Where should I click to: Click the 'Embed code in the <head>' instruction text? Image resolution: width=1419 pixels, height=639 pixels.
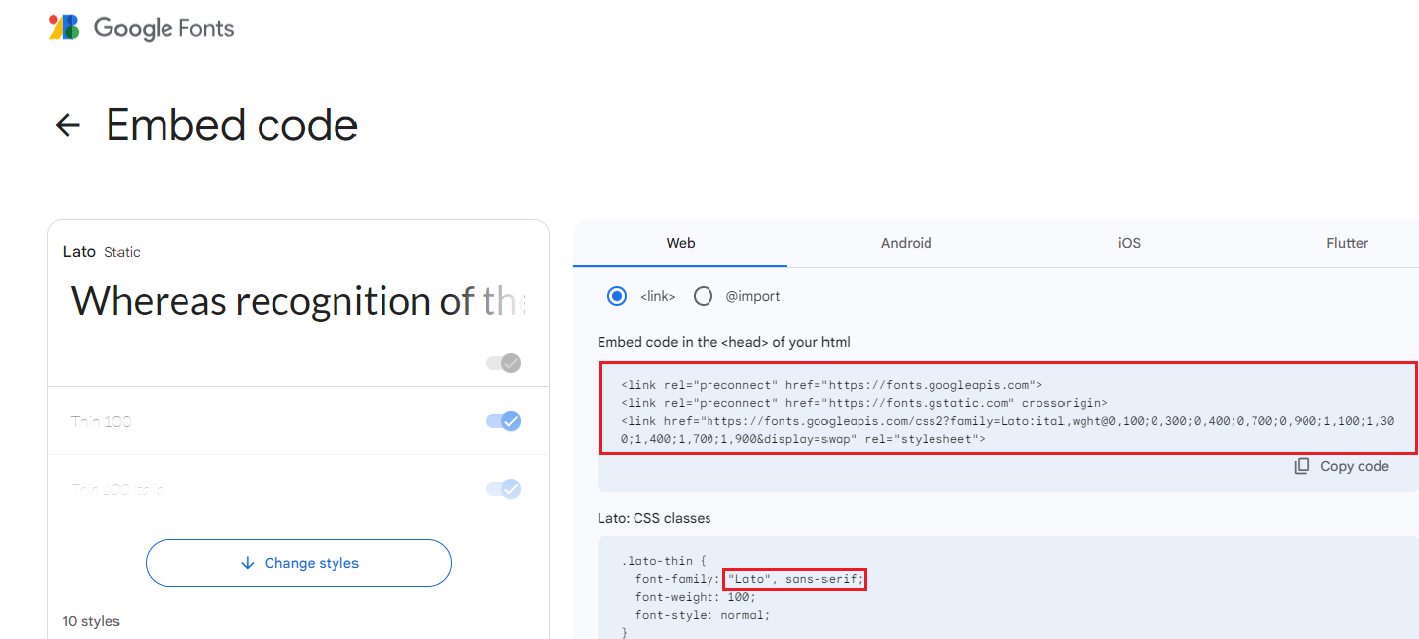point(724,342)
